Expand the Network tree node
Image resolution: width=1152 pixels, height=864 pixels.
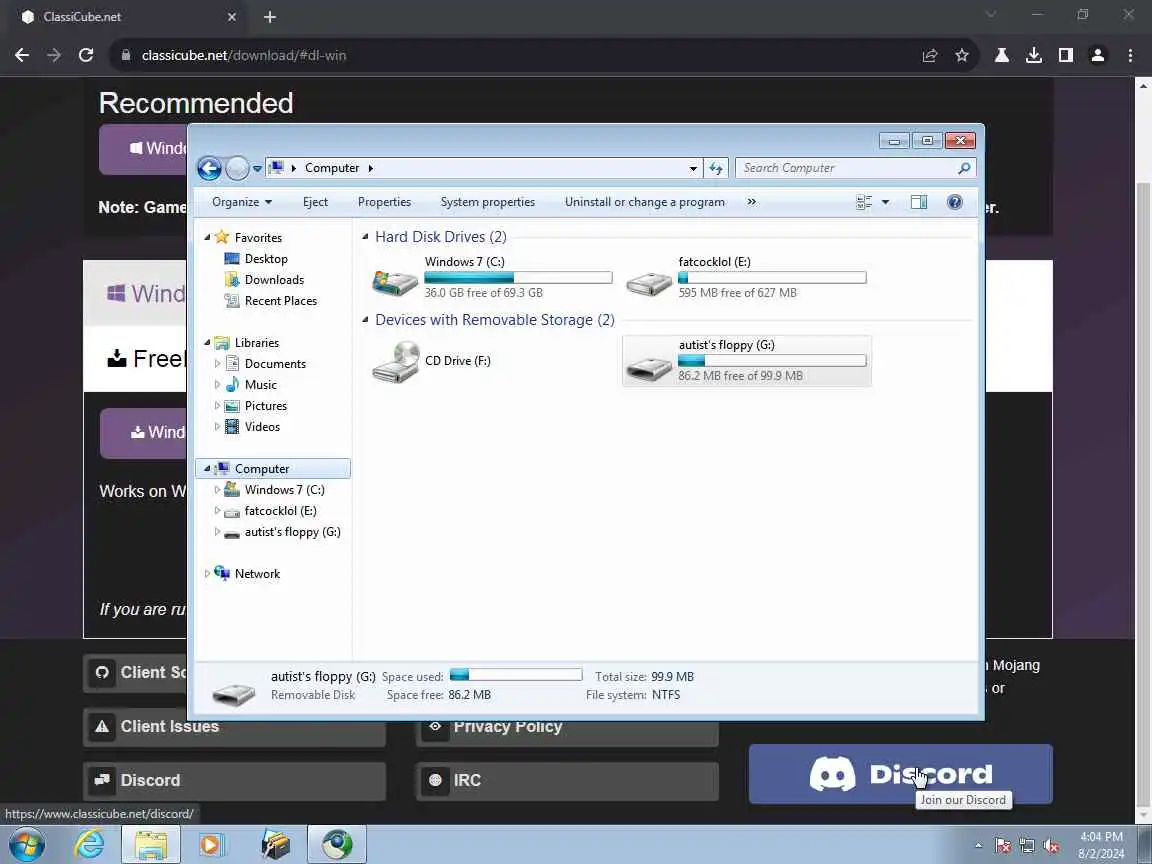coord(207,574)
